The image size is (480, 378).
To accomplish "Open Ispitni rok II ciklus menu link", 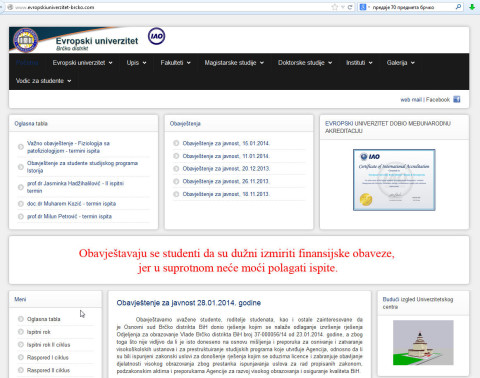I will (48, 345).
